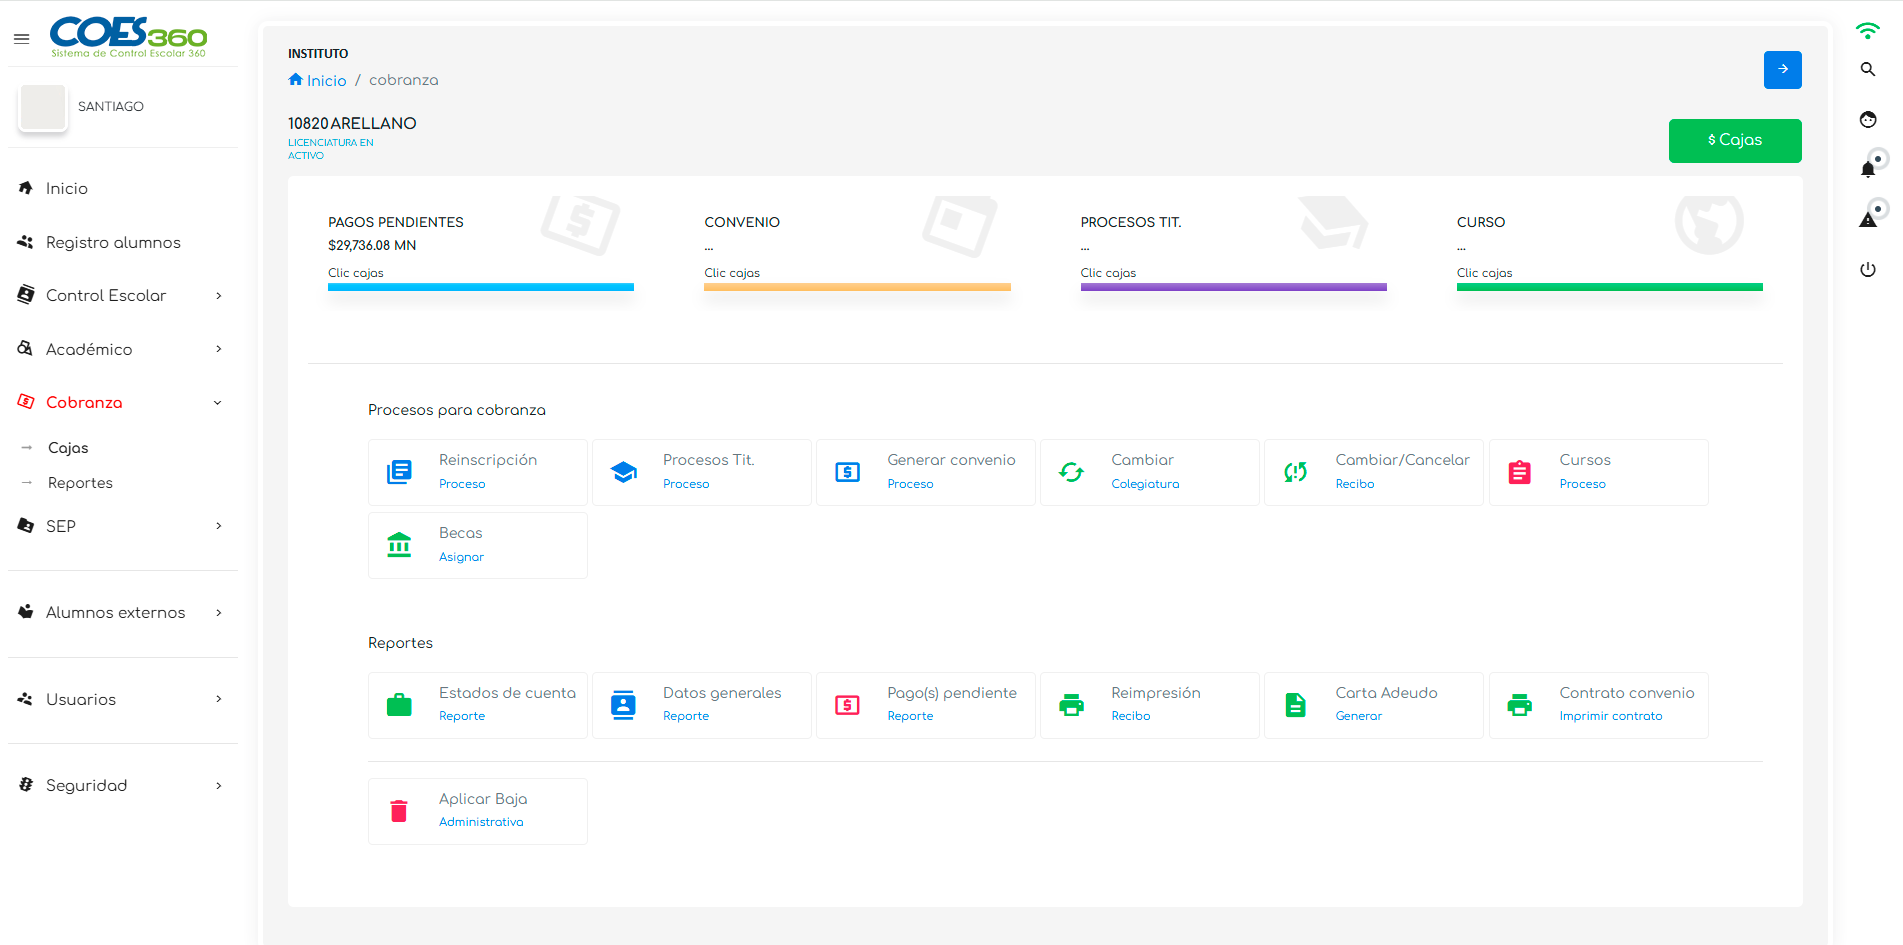Screen dimensions: 1903x945
Task: Open the search magnifier icon
Action: coord(1867,70)
